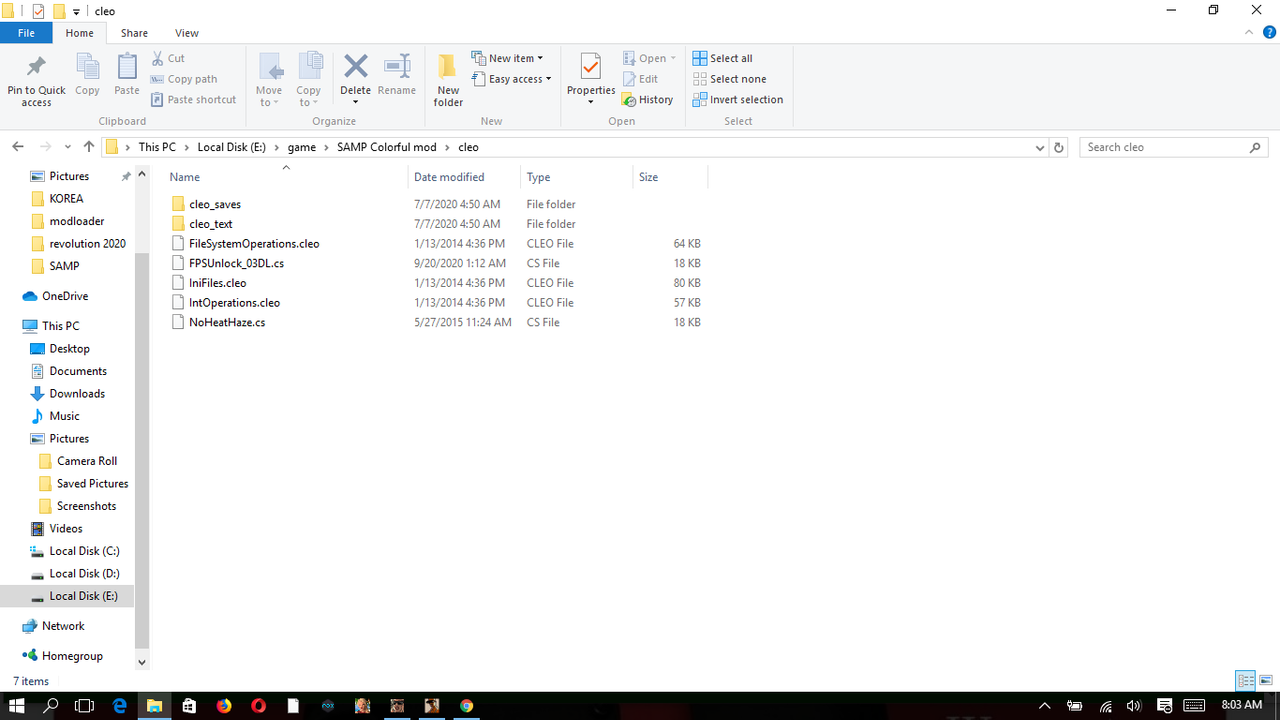Open the File tab
1280x720 pixels.
coord(26,33)
